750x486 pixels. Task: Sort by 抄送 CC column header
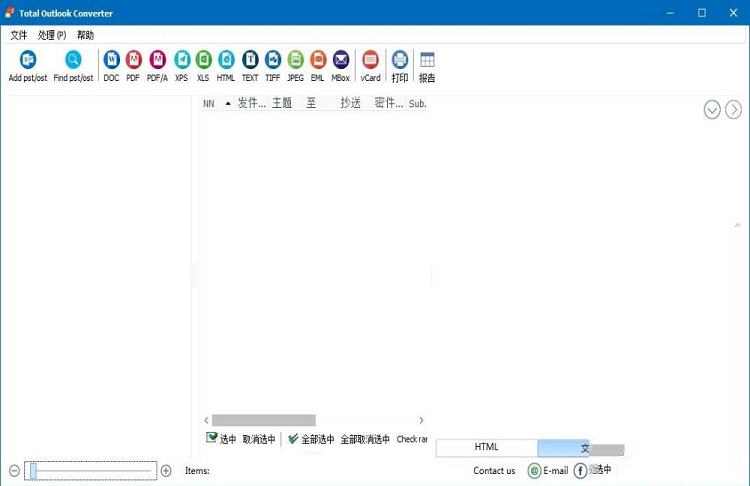click(351, 103)
